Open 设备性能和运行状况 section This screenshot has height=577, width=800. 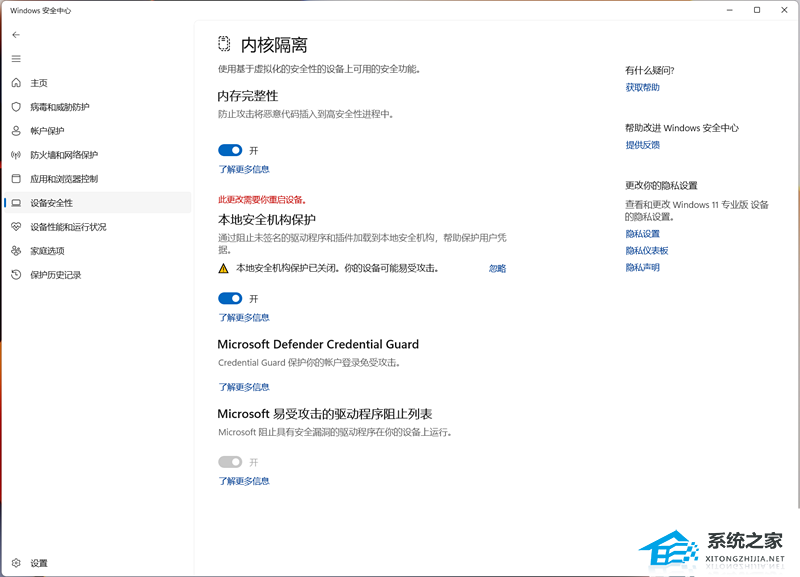coord(68,227)
